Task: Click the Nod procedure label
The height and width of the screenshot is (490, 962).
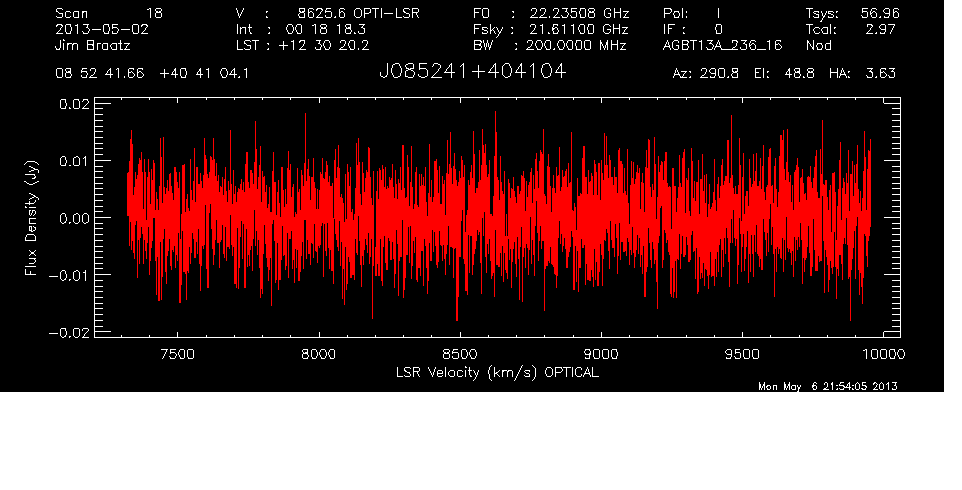Action: click(818, 45)
